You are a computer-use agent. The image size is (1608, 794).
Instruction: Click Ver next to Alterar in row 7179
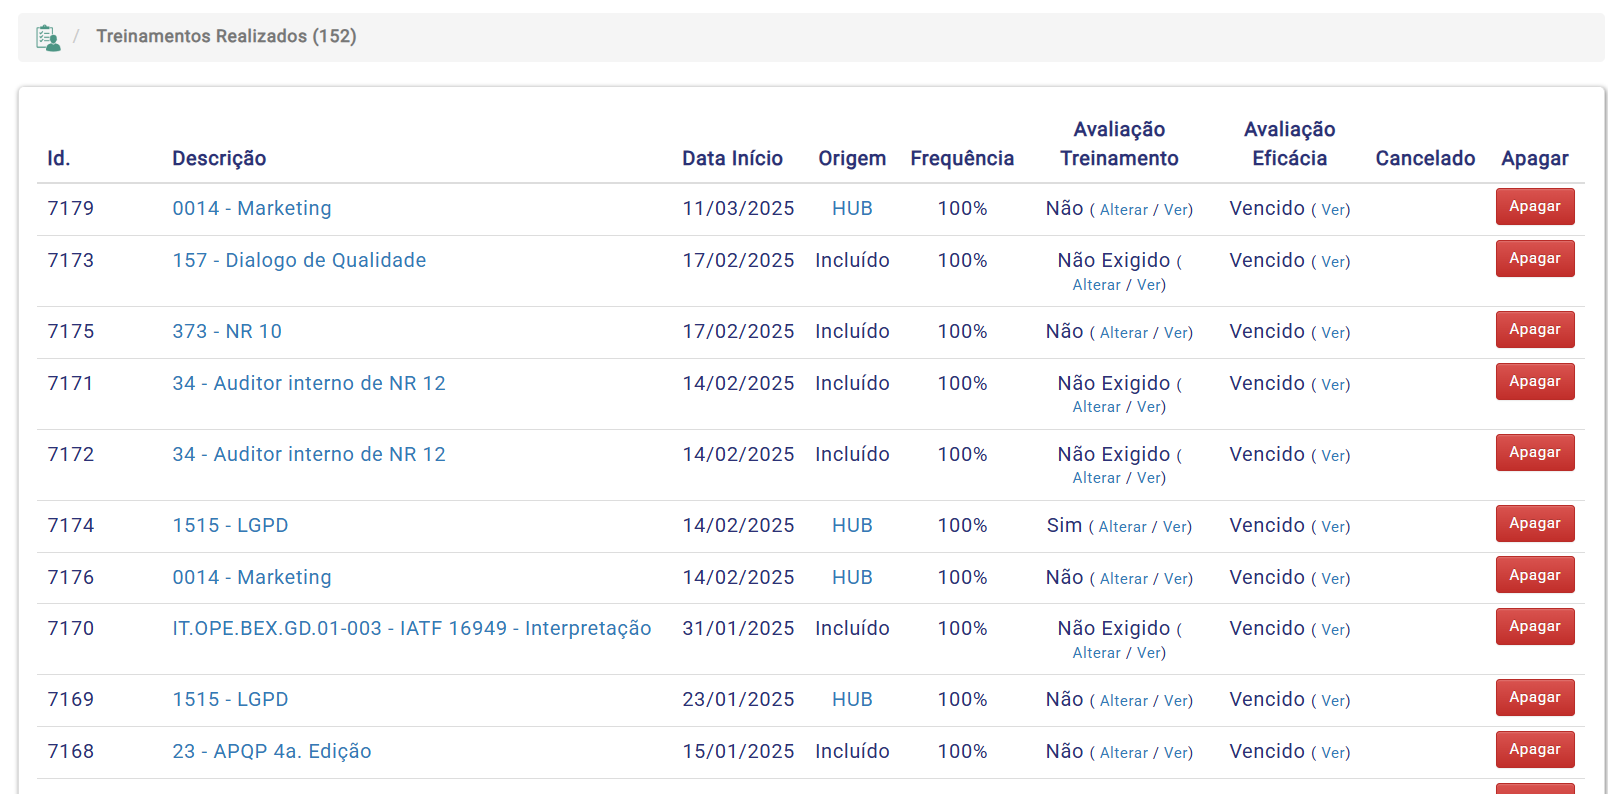[1176, 210]
